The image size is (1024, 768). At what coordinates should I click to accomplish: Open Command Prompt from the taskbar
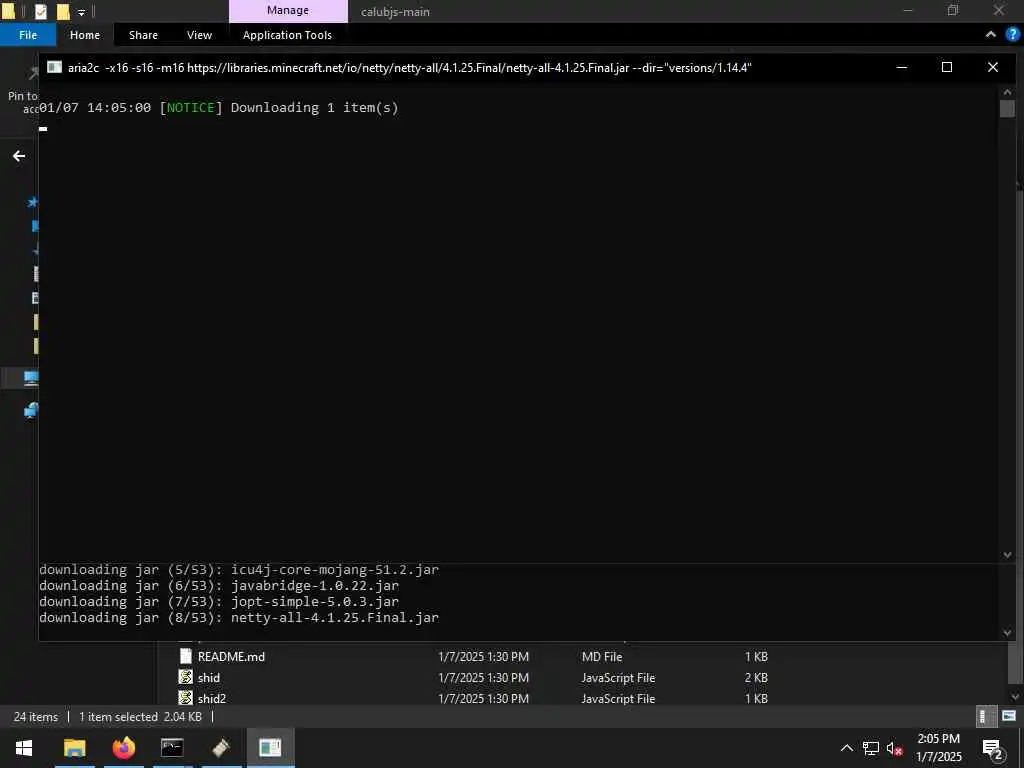tap(172, 748)
